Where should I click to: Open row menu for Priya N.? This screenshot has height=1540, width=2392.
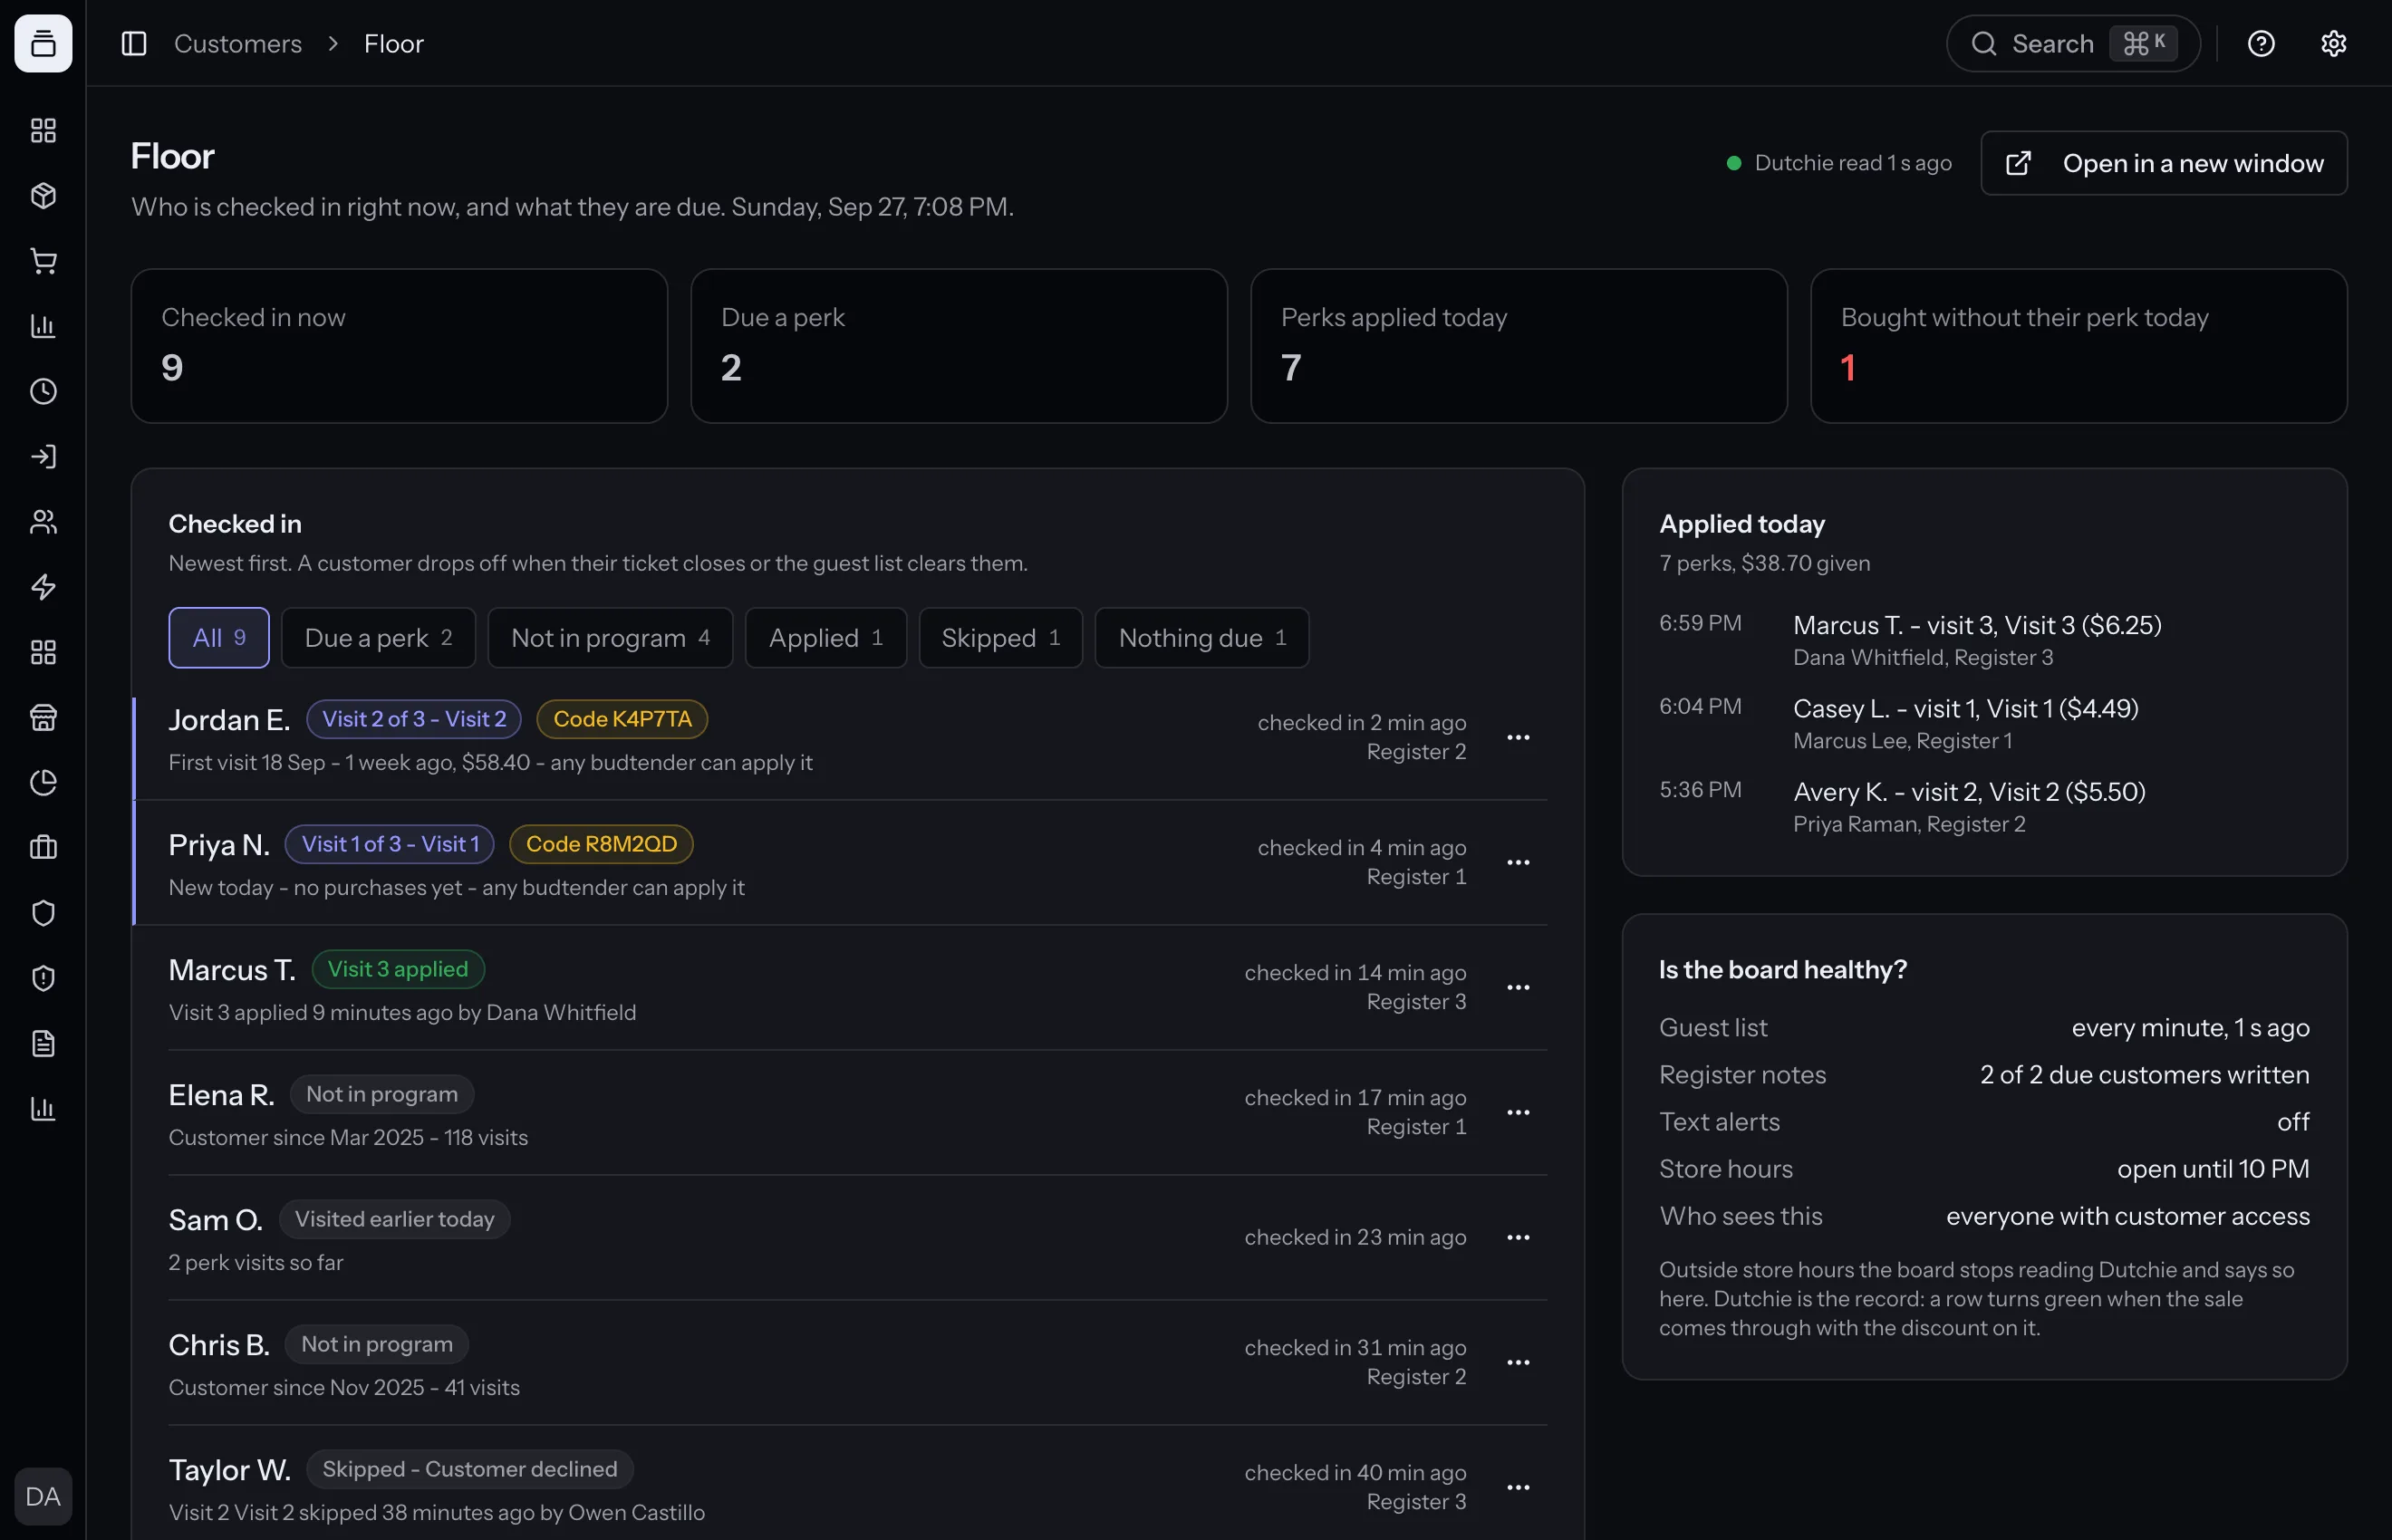point(1518,862)
